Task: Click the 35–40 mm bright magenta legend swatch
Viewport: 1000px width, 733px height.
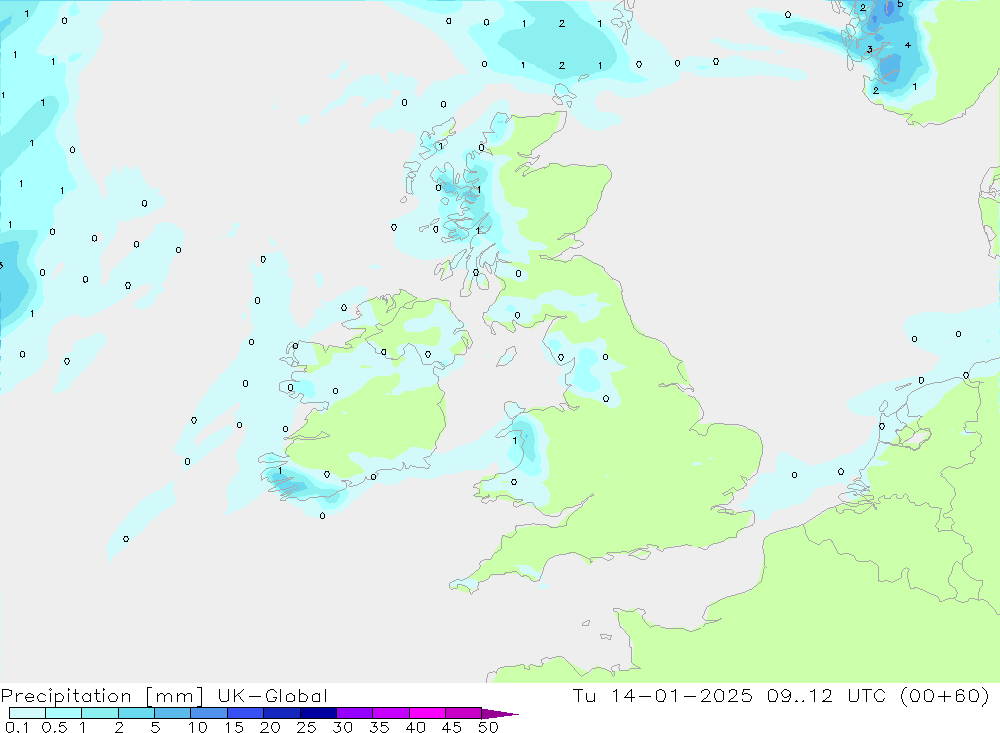Action: [x=390, y=713]
